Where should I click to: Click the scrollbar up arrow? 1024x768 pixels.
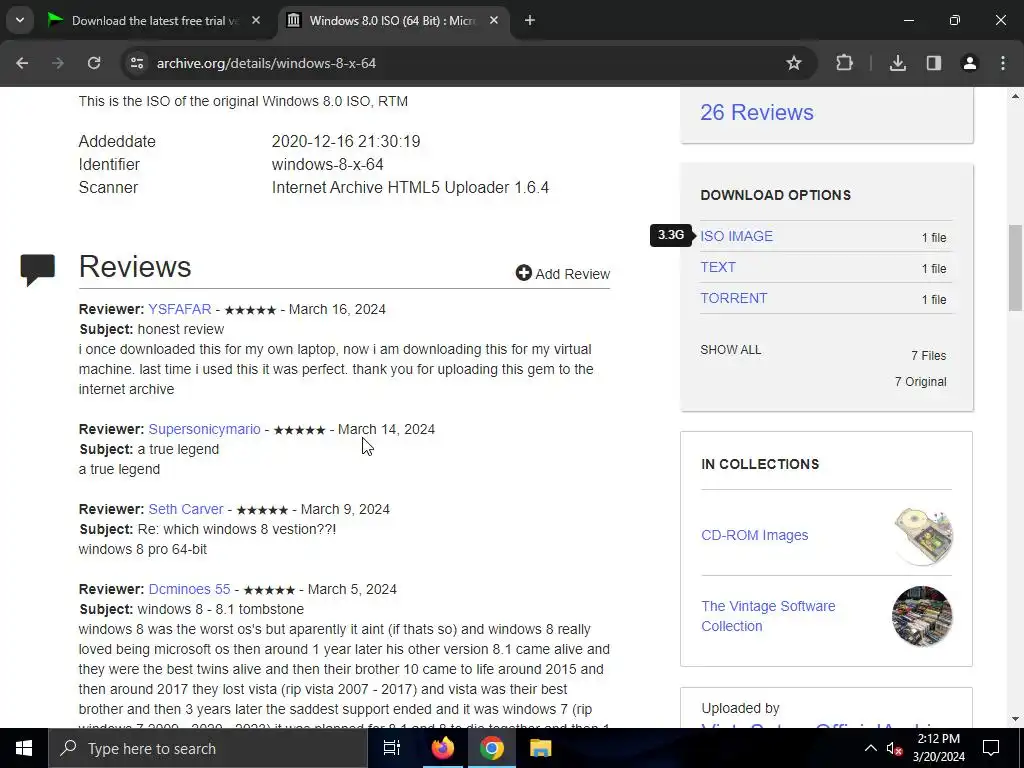[1016, 97]
